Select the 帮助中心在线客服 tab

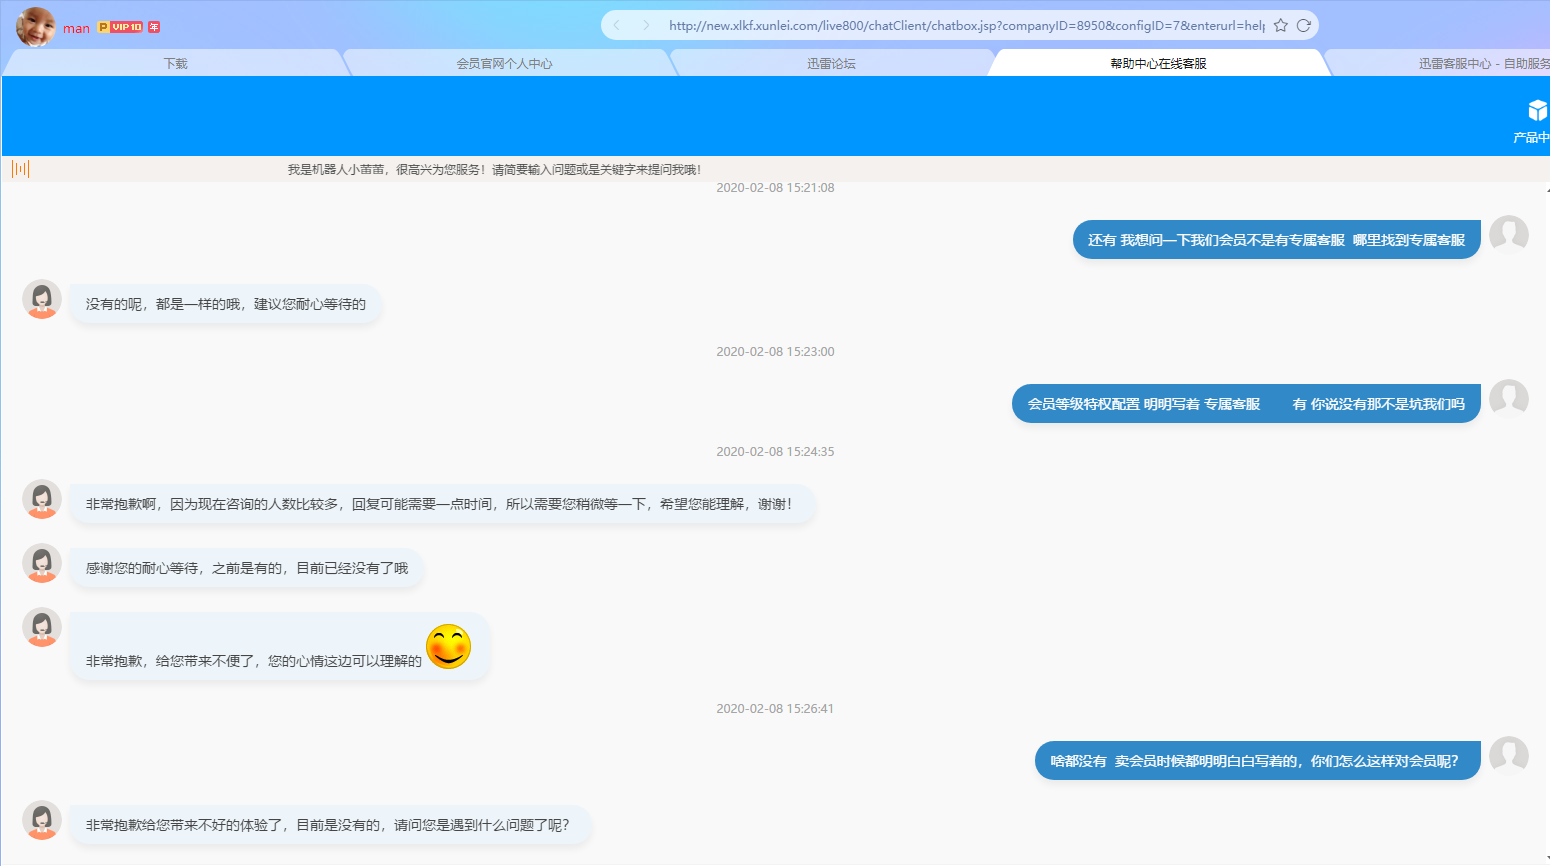[x=1160, y=61]
